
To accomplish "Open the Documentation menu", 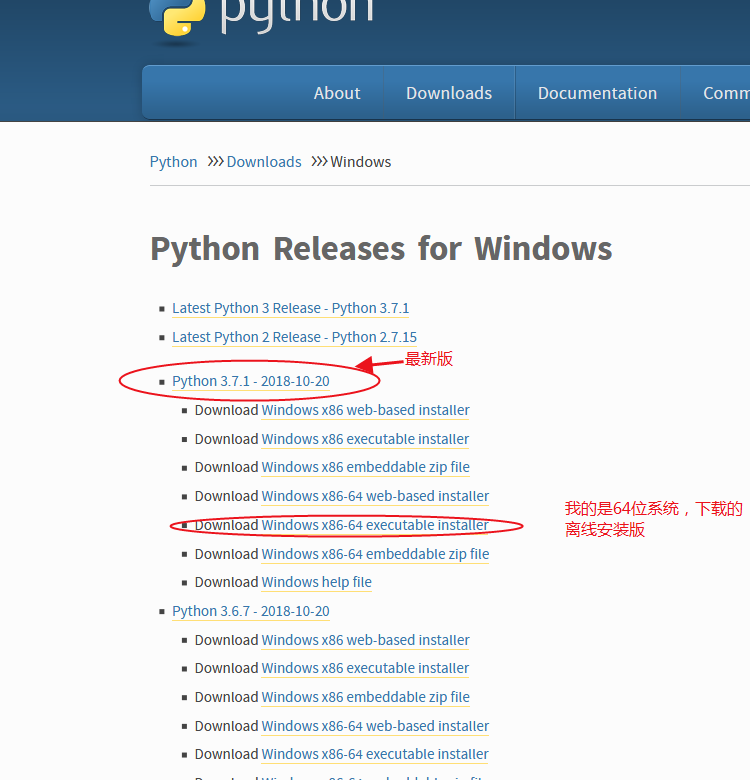I will click(597, 93).
